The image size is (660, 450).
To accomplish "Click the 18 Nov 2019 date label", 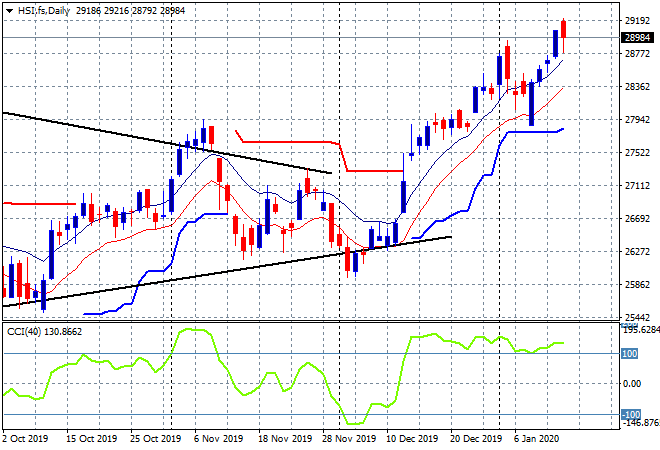I will (285, 439).
